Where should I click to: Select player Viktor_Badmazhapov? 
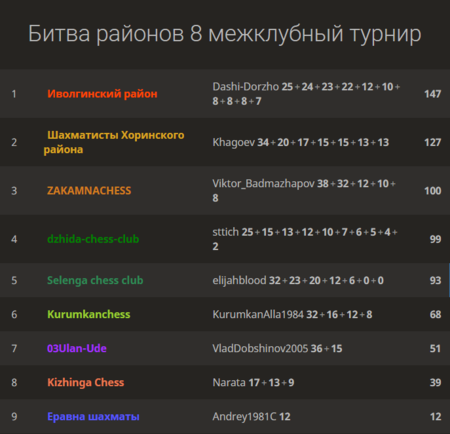click(263, 184)
